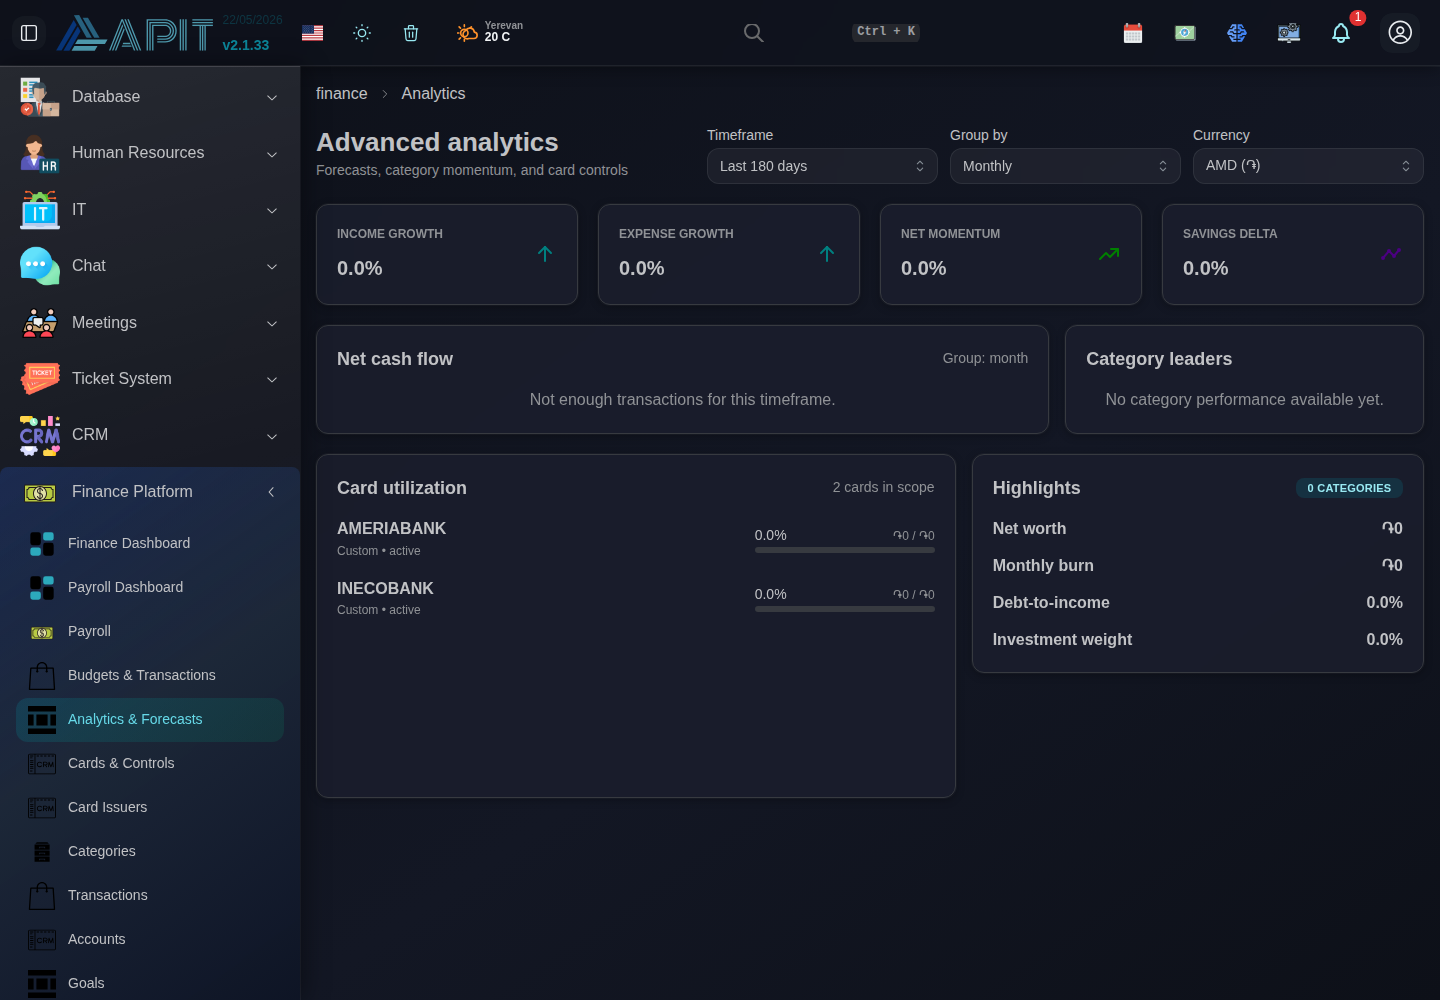Open Finance Dashboard page

150,543
